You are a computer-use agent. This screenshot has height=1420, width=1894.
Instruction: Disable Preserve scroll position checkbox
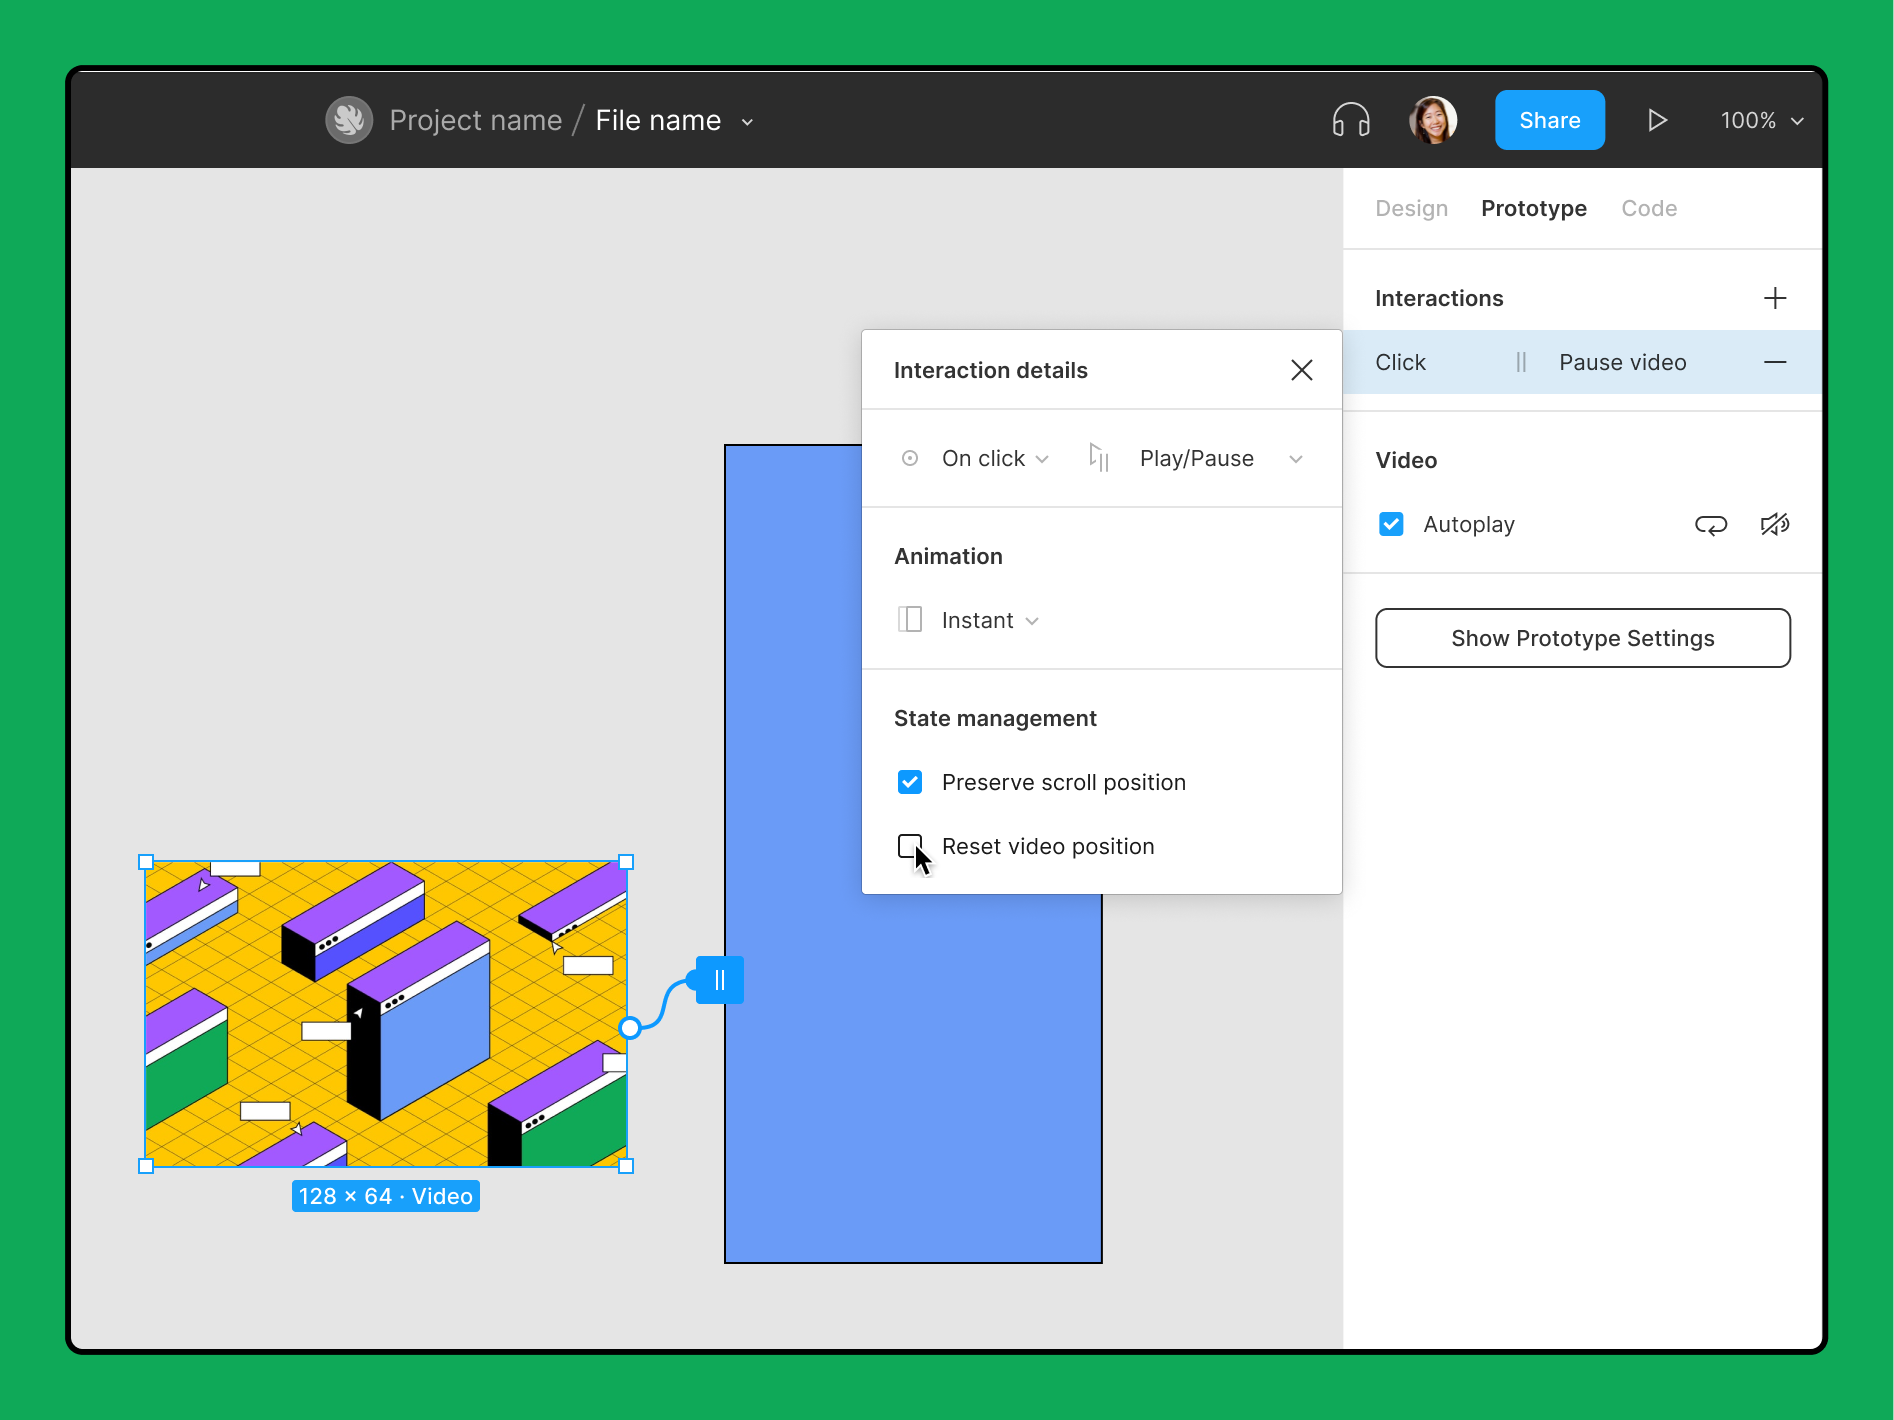click(910, 782)
